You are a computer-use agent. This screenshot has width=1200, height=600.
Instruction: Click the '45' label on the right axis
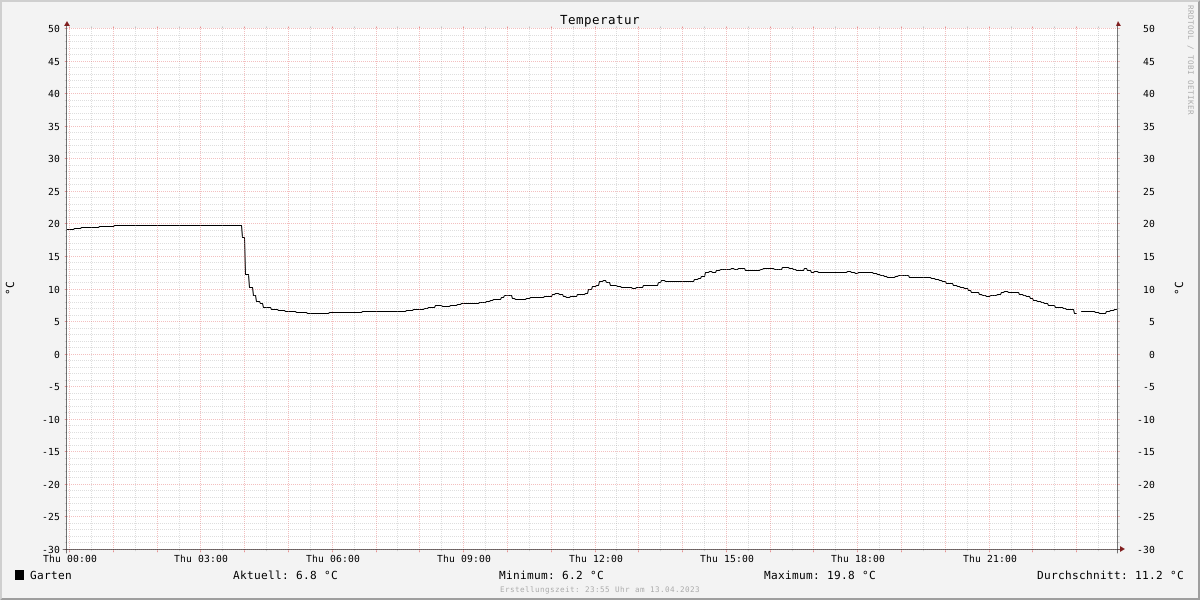point(1148,62)
